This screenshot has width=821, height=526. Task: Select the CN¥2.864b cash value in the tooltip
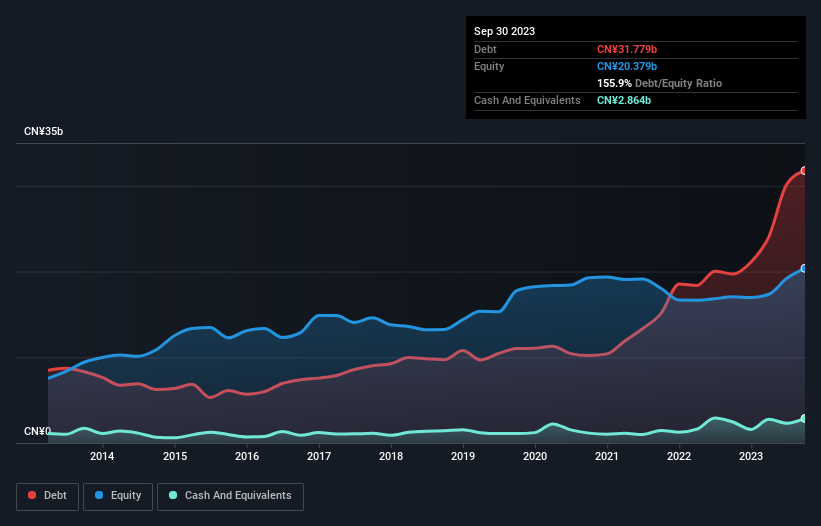[624, 101]
